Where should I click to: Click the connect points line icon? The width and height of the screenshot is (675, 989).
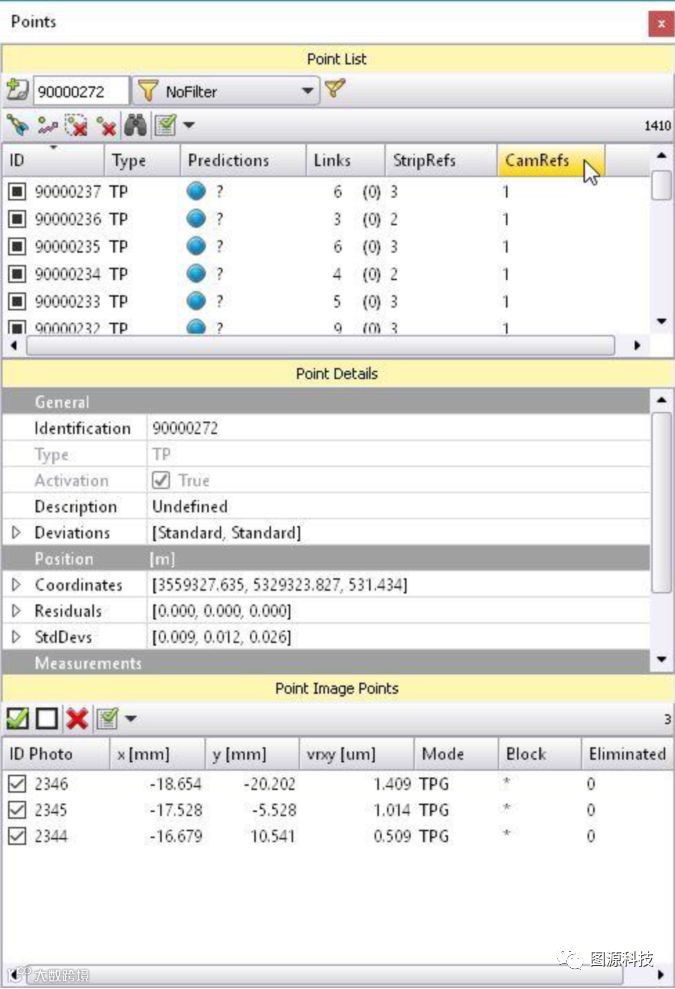(47, 126)
